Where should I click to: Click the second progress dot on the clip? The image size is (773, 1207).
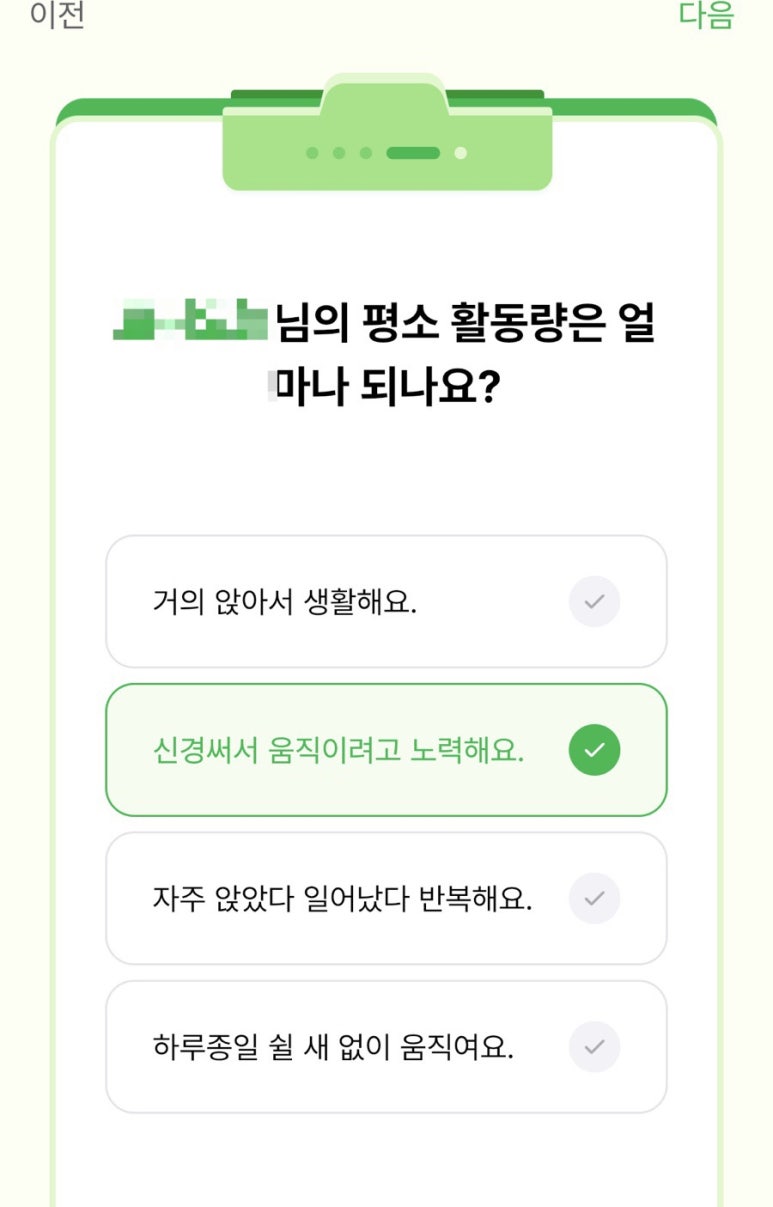tap(339, 153)
